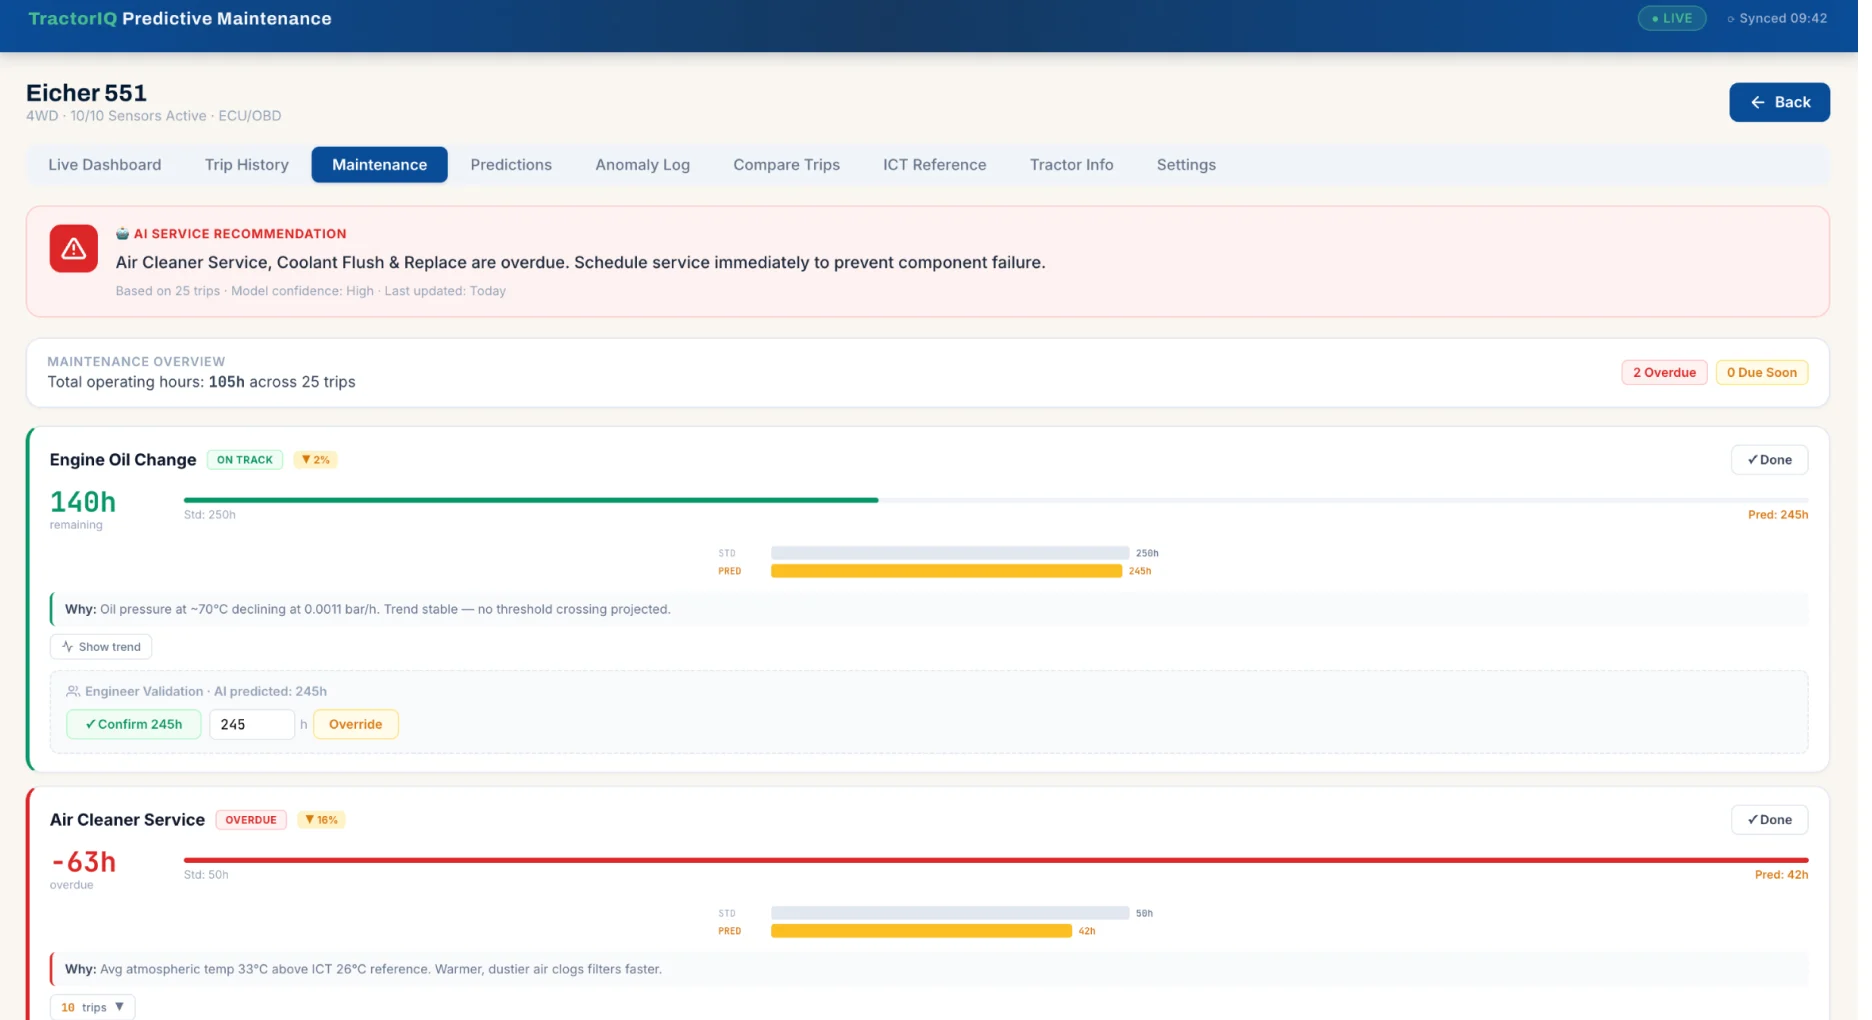This screenshot has height=1020, width=1872.
Task: Open the 10 trips dropdown
Action: (x=93, y=1007)
